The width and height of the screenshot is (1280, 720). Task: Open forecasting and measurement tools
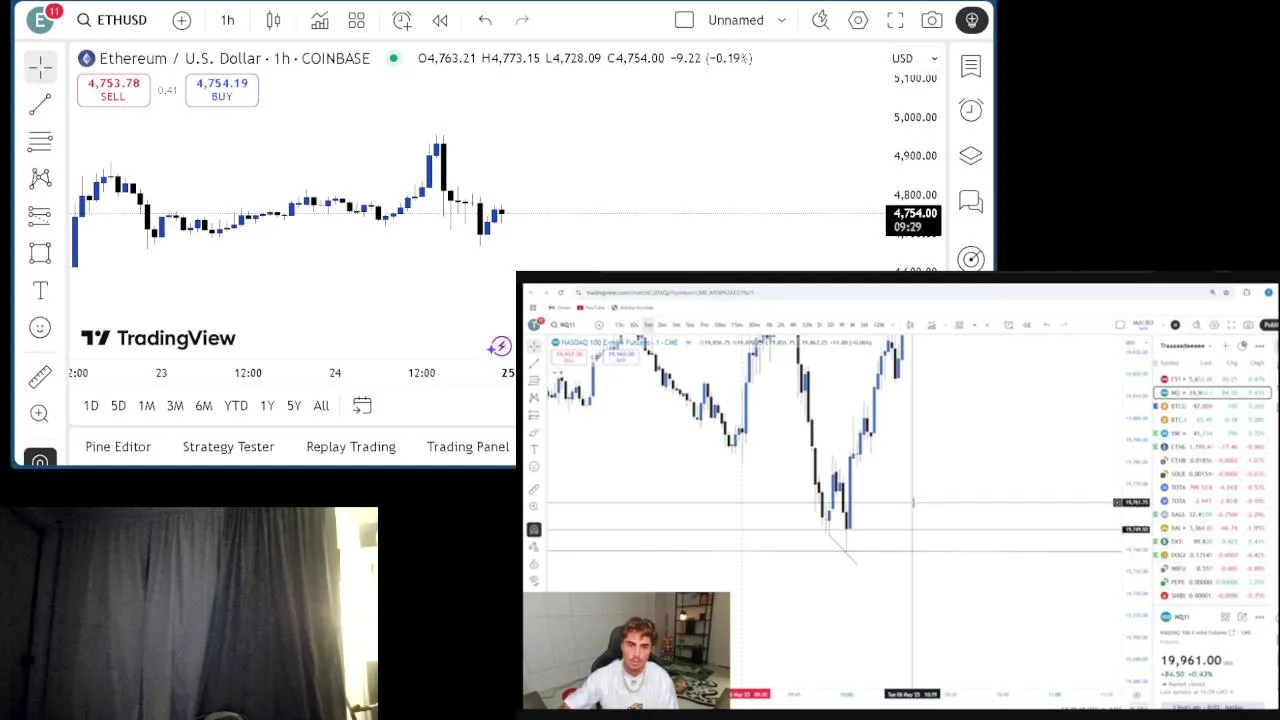[40, 215]
